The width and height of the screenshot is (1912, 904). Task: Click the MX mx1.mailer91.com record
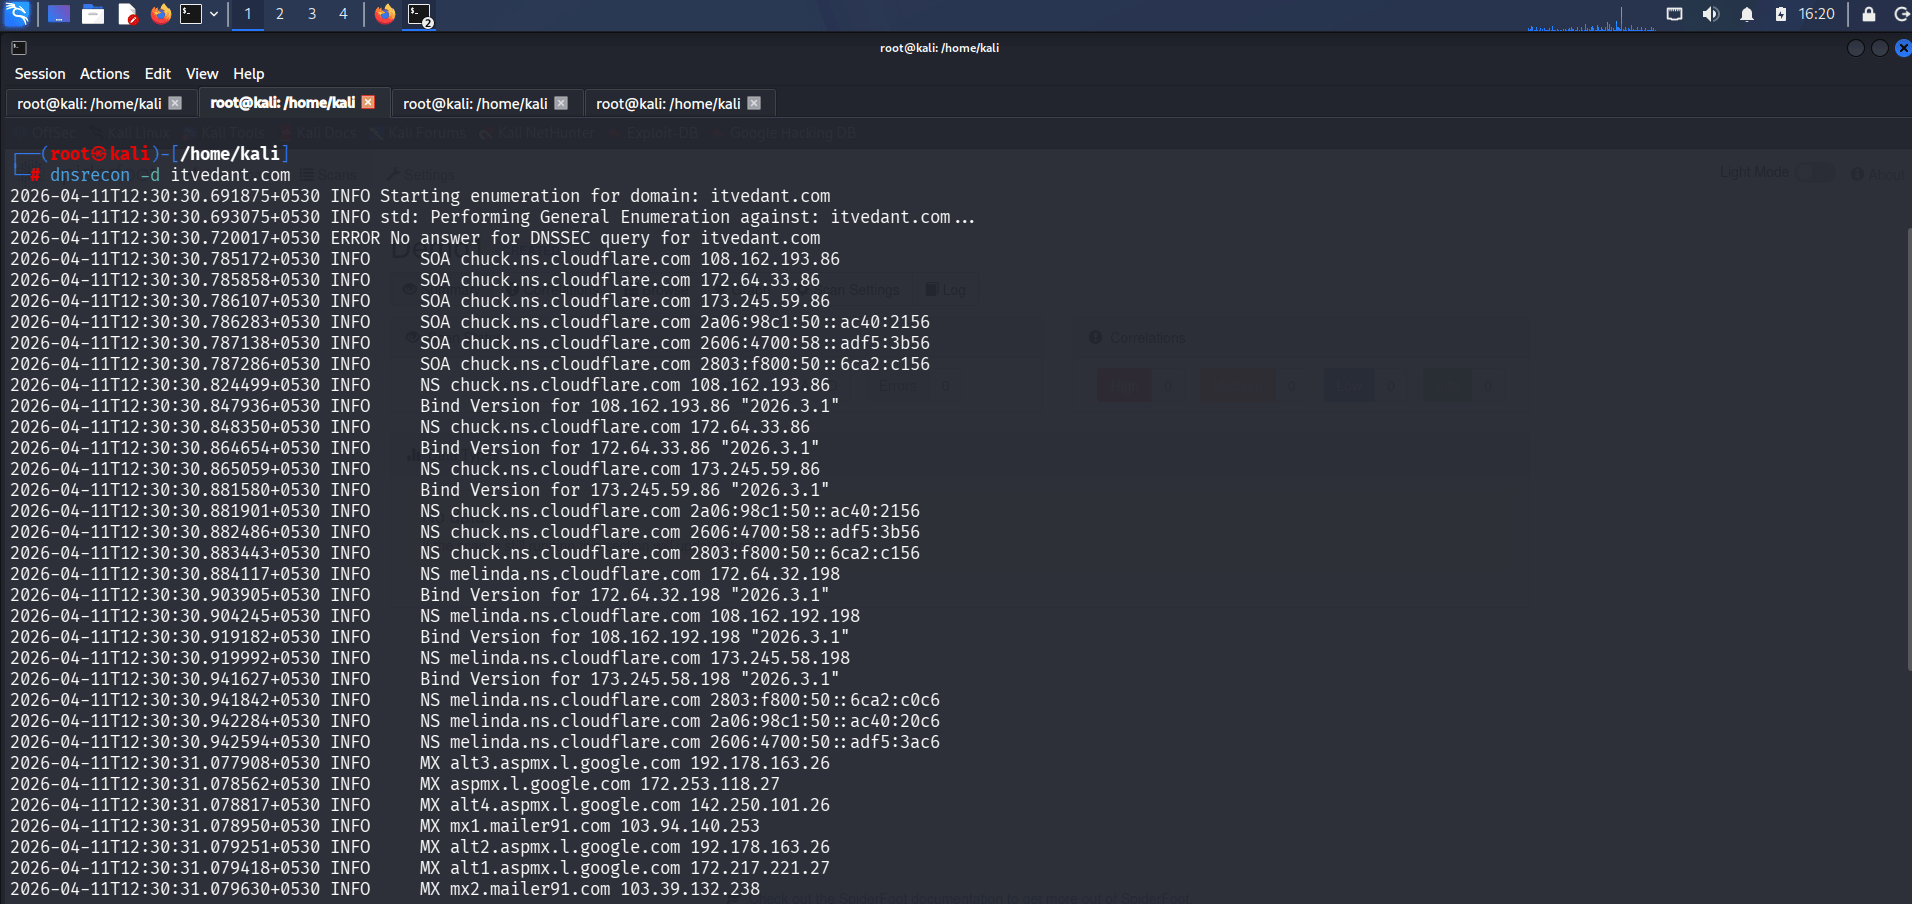pos(385,826)
